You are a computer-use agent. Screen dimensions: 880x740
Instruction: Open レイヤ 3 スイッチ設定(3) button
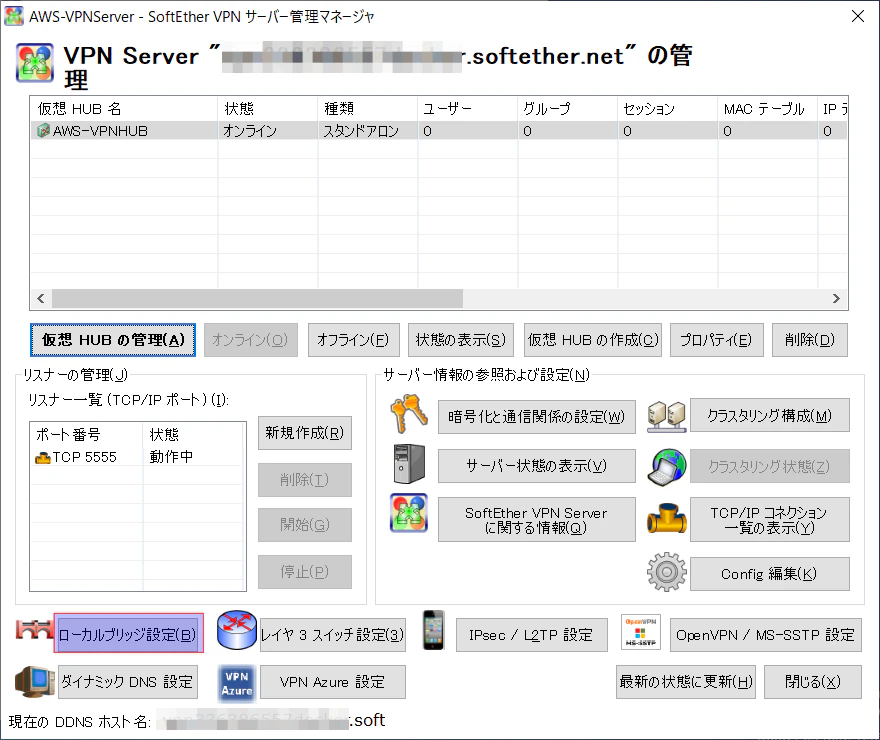click(332, 635)
